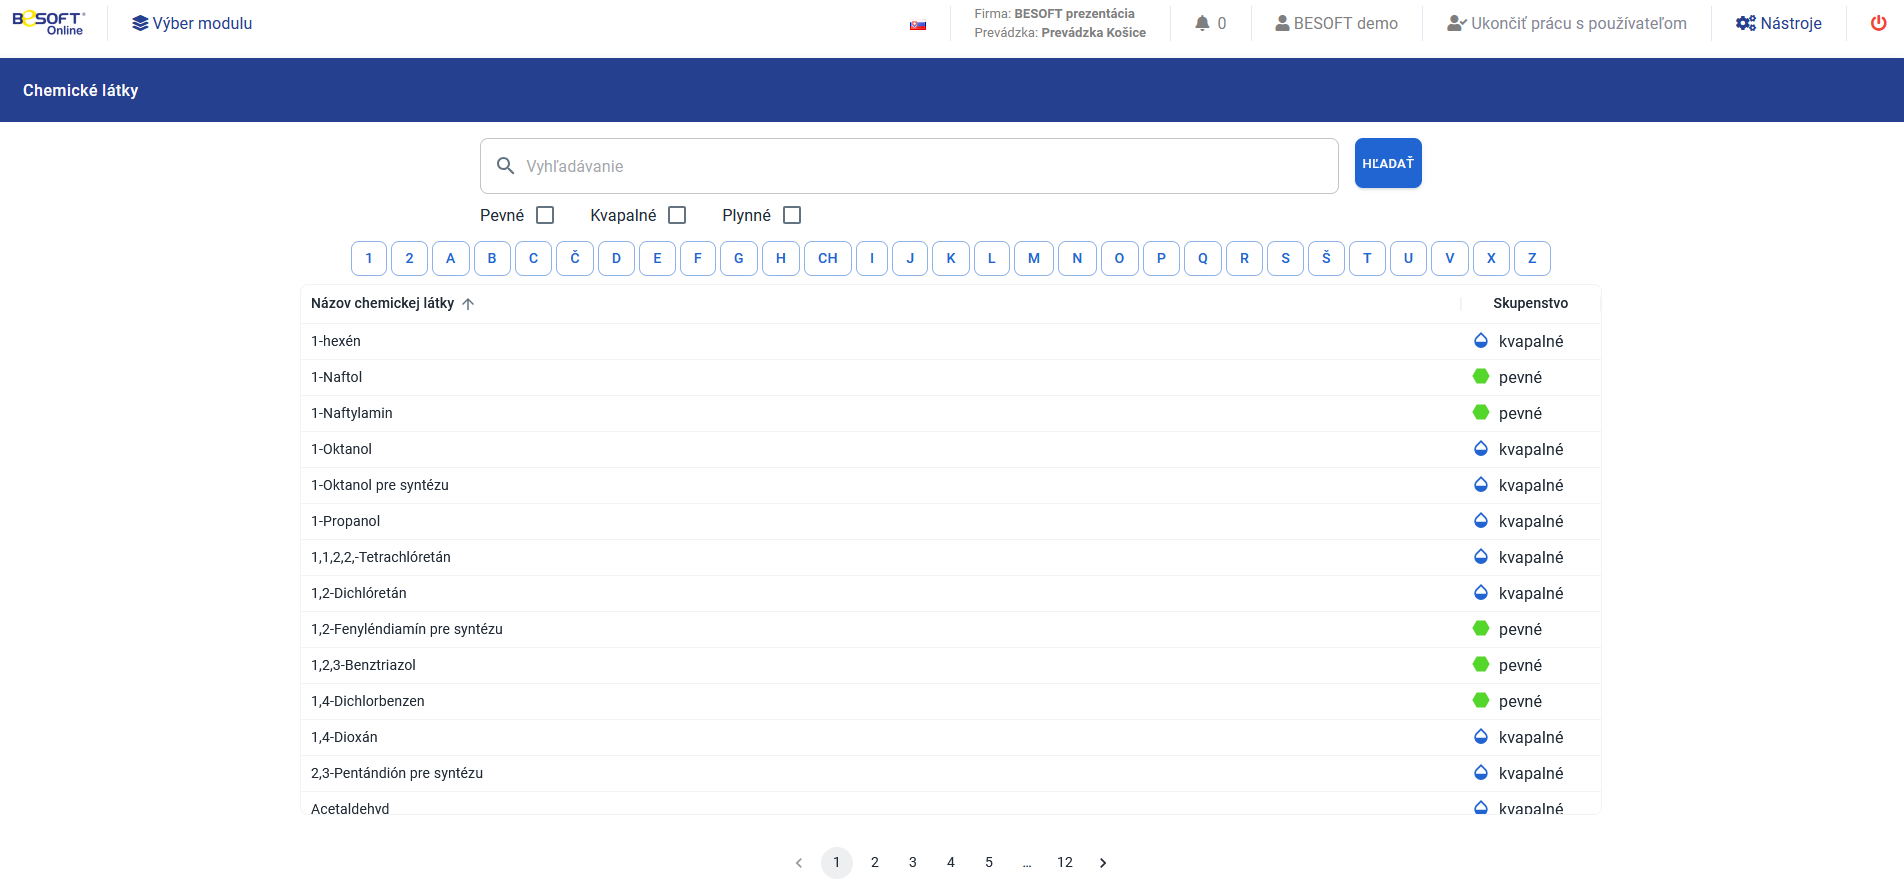This screenshot has width=1904, height=889.
Task: Open the Výber modulu module selector
Action: point(192,23)
